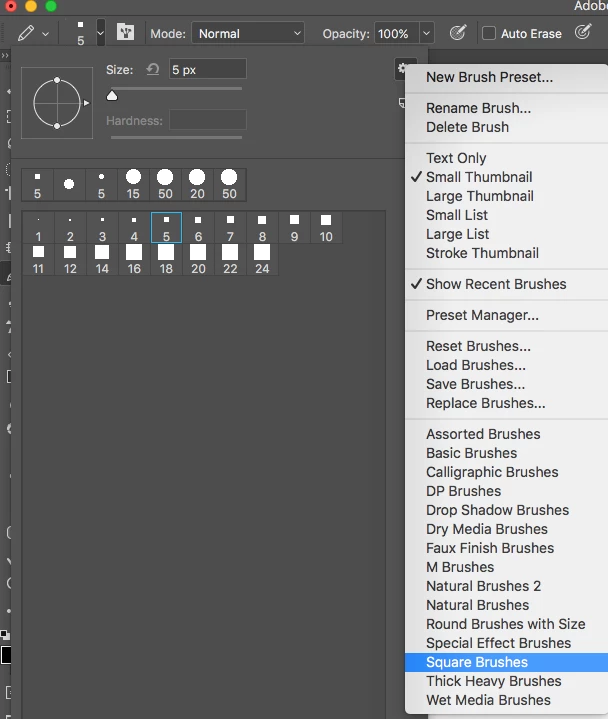Toggle pressure for opacity icon
This screenshot has height=719, width=608.
tap(458, 33)
